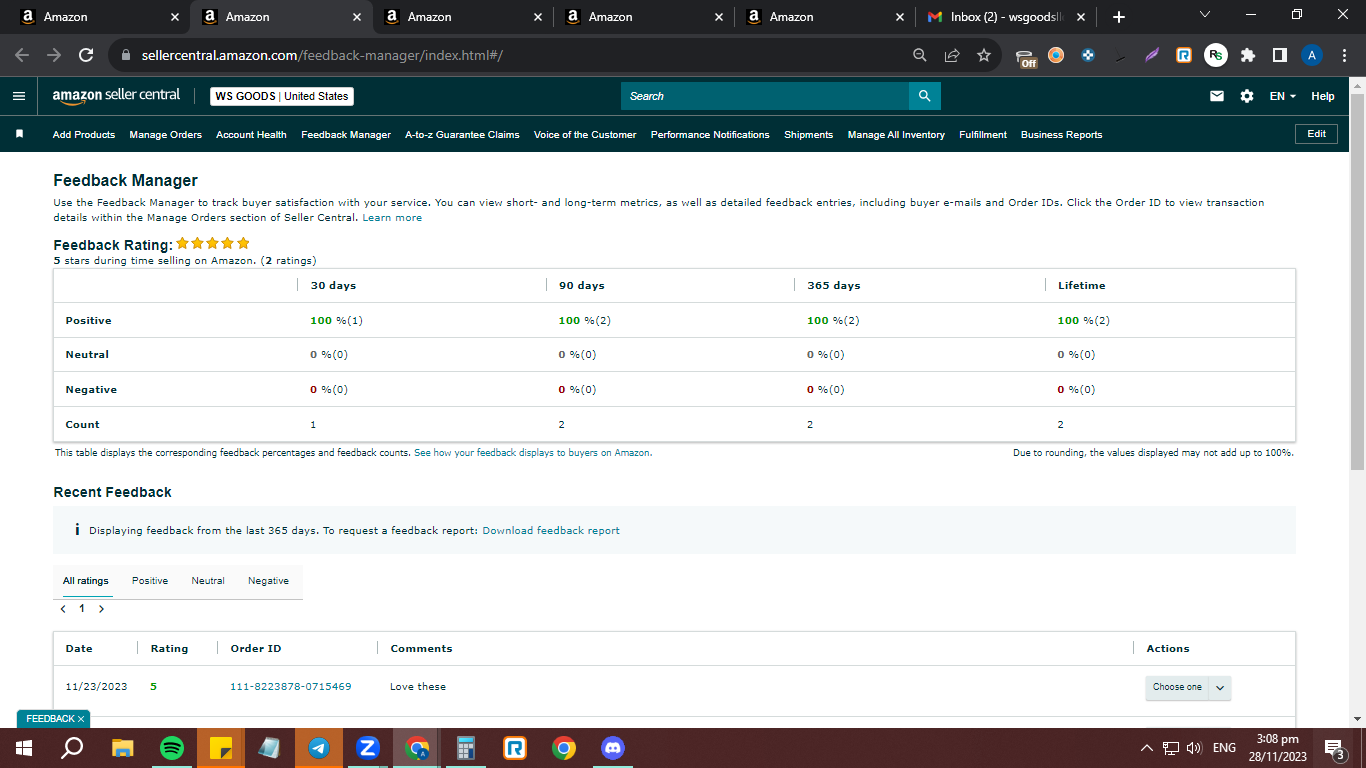
Task: Click the orange circle extension icon
Action: (x=1056, y=55)
